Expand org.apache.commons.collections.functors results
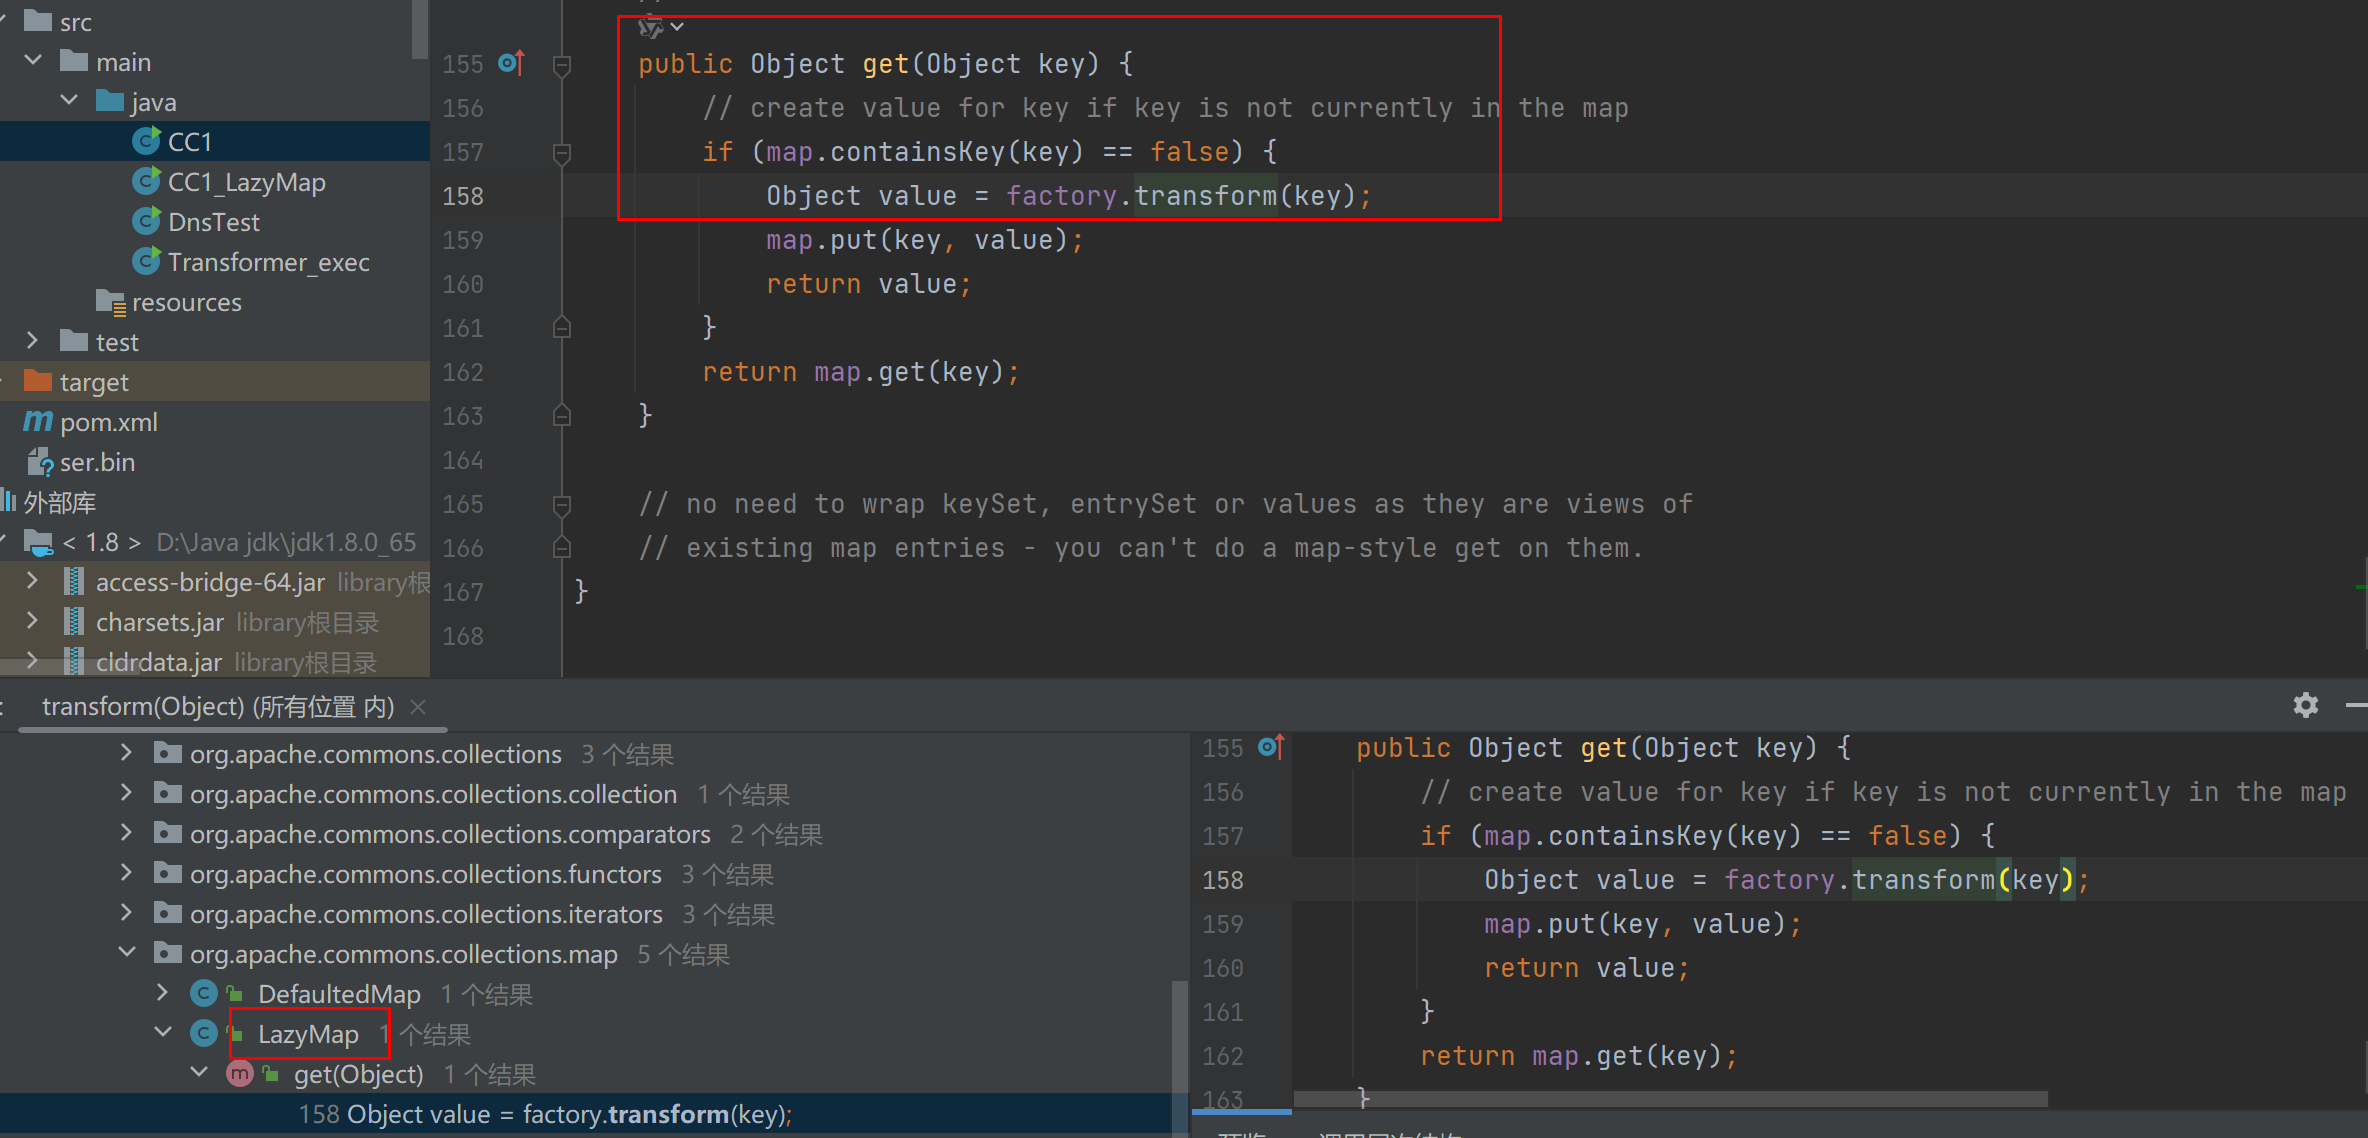2368x1138 pixels. click(x=126, y=873)
